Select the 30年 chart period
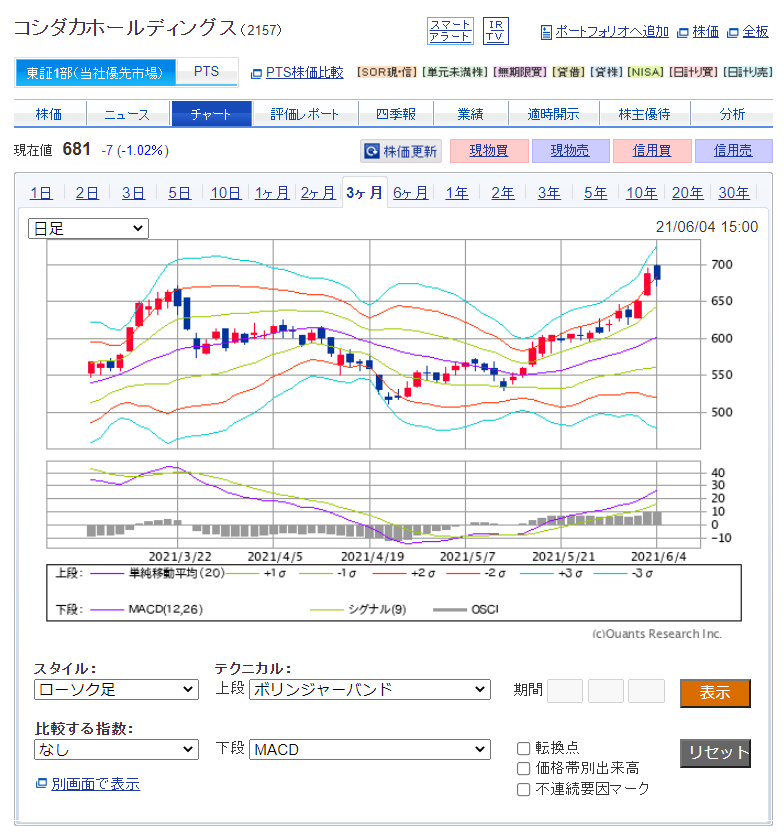Viewport: 784px width, 835px height. [734, 193]
